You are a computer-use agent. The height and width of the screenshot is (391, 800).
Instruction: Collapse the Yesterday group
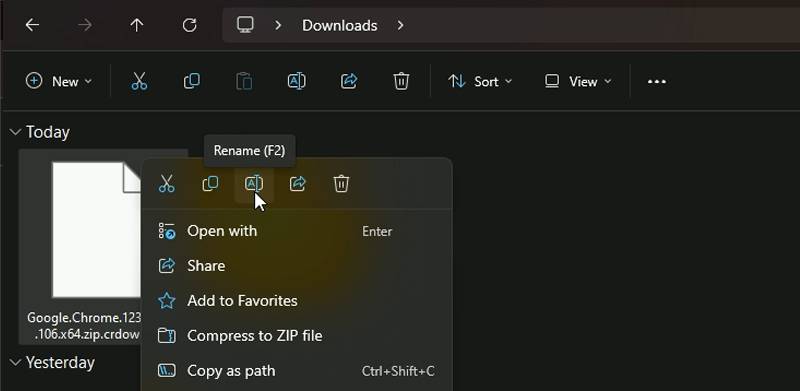16,362
